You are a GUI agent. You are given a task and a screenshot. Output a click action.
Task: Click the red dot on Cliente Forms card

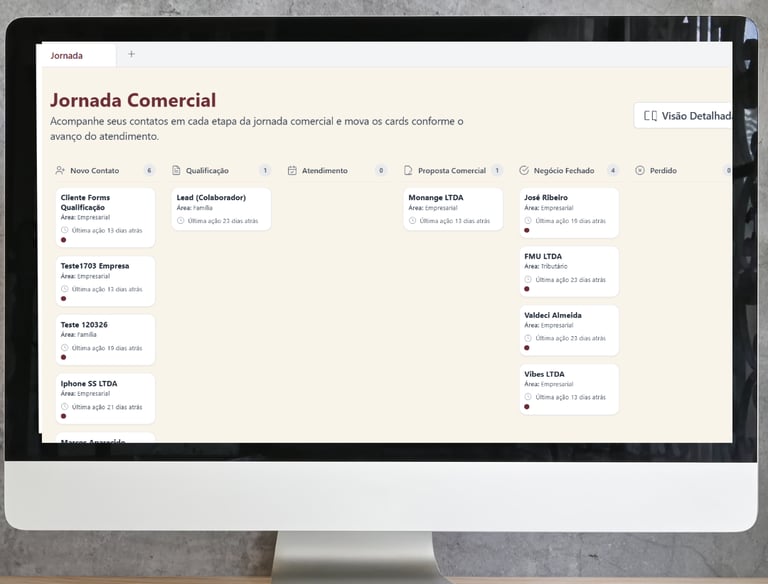[x=64, y=240]
